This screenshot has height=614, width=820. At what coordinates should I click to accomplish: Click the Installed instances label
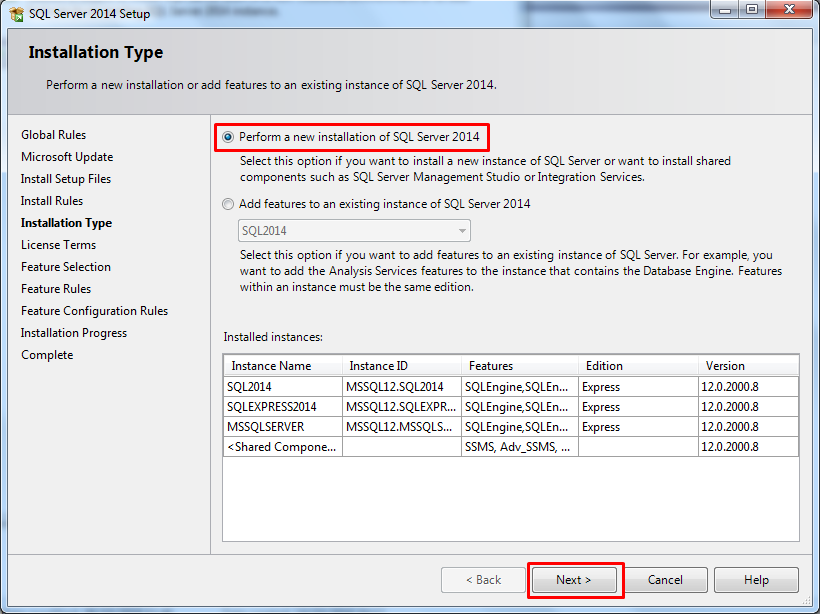[273, 337]
